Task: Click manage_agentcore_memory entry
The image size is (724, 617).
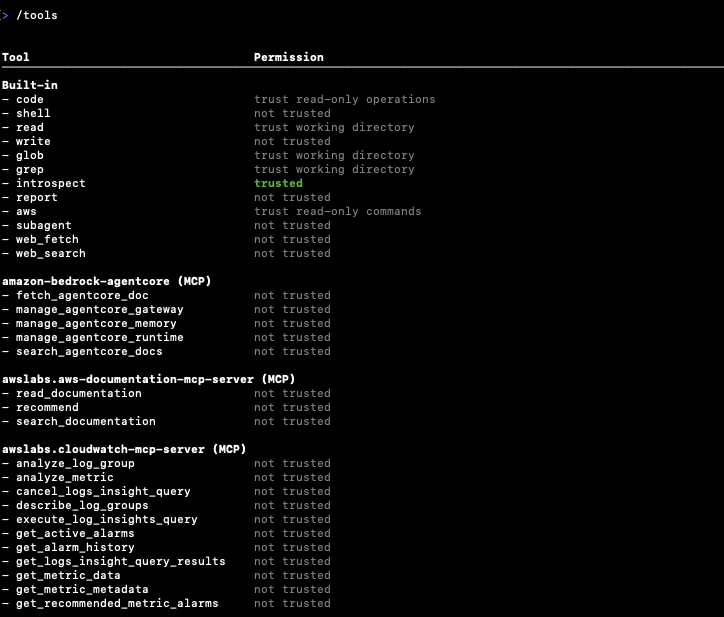Action: coord(96,323)
